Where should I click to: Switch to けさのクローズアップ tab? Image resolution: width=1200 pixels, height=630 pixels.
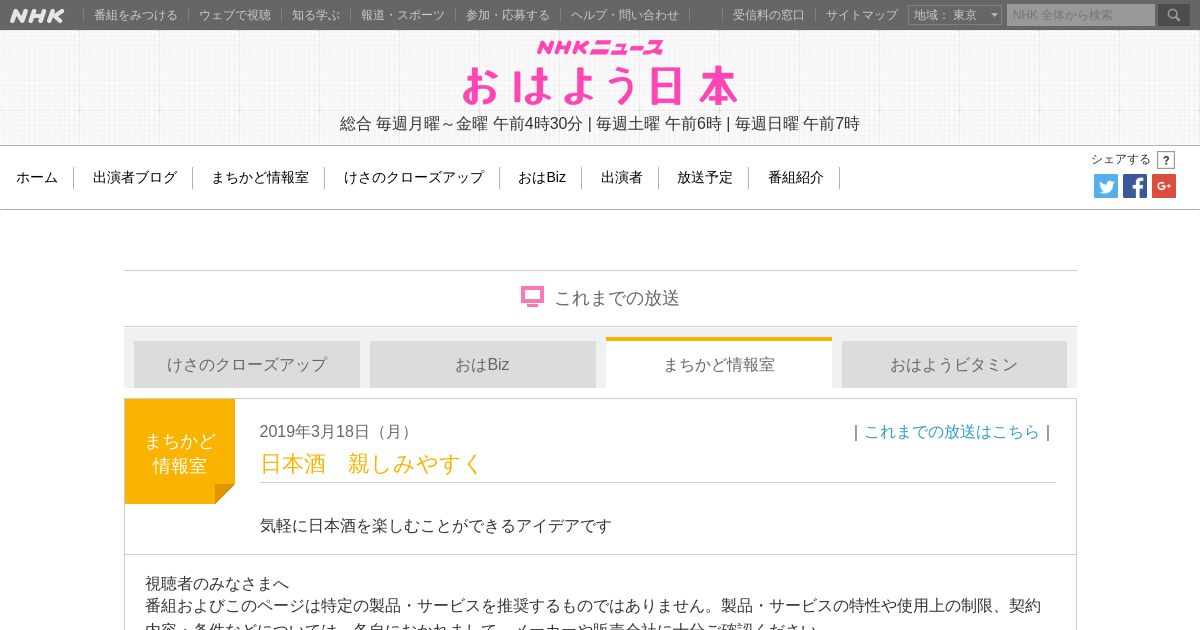click(x=247, y=364)
